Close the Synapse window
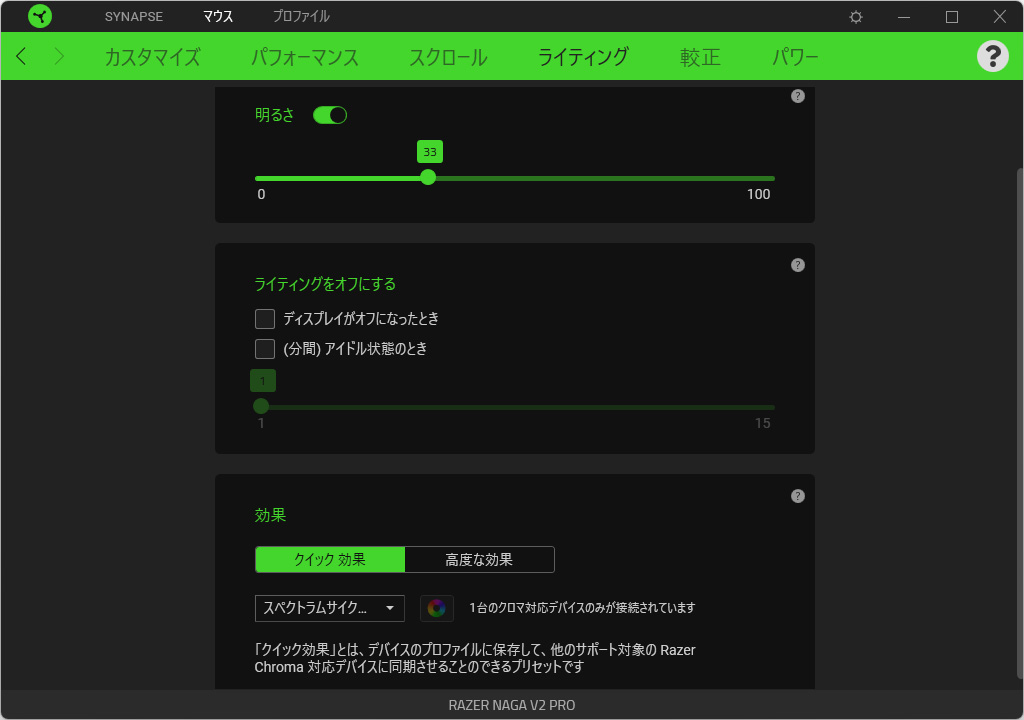The image size is (1024, 720). click(x=999, y=17)
